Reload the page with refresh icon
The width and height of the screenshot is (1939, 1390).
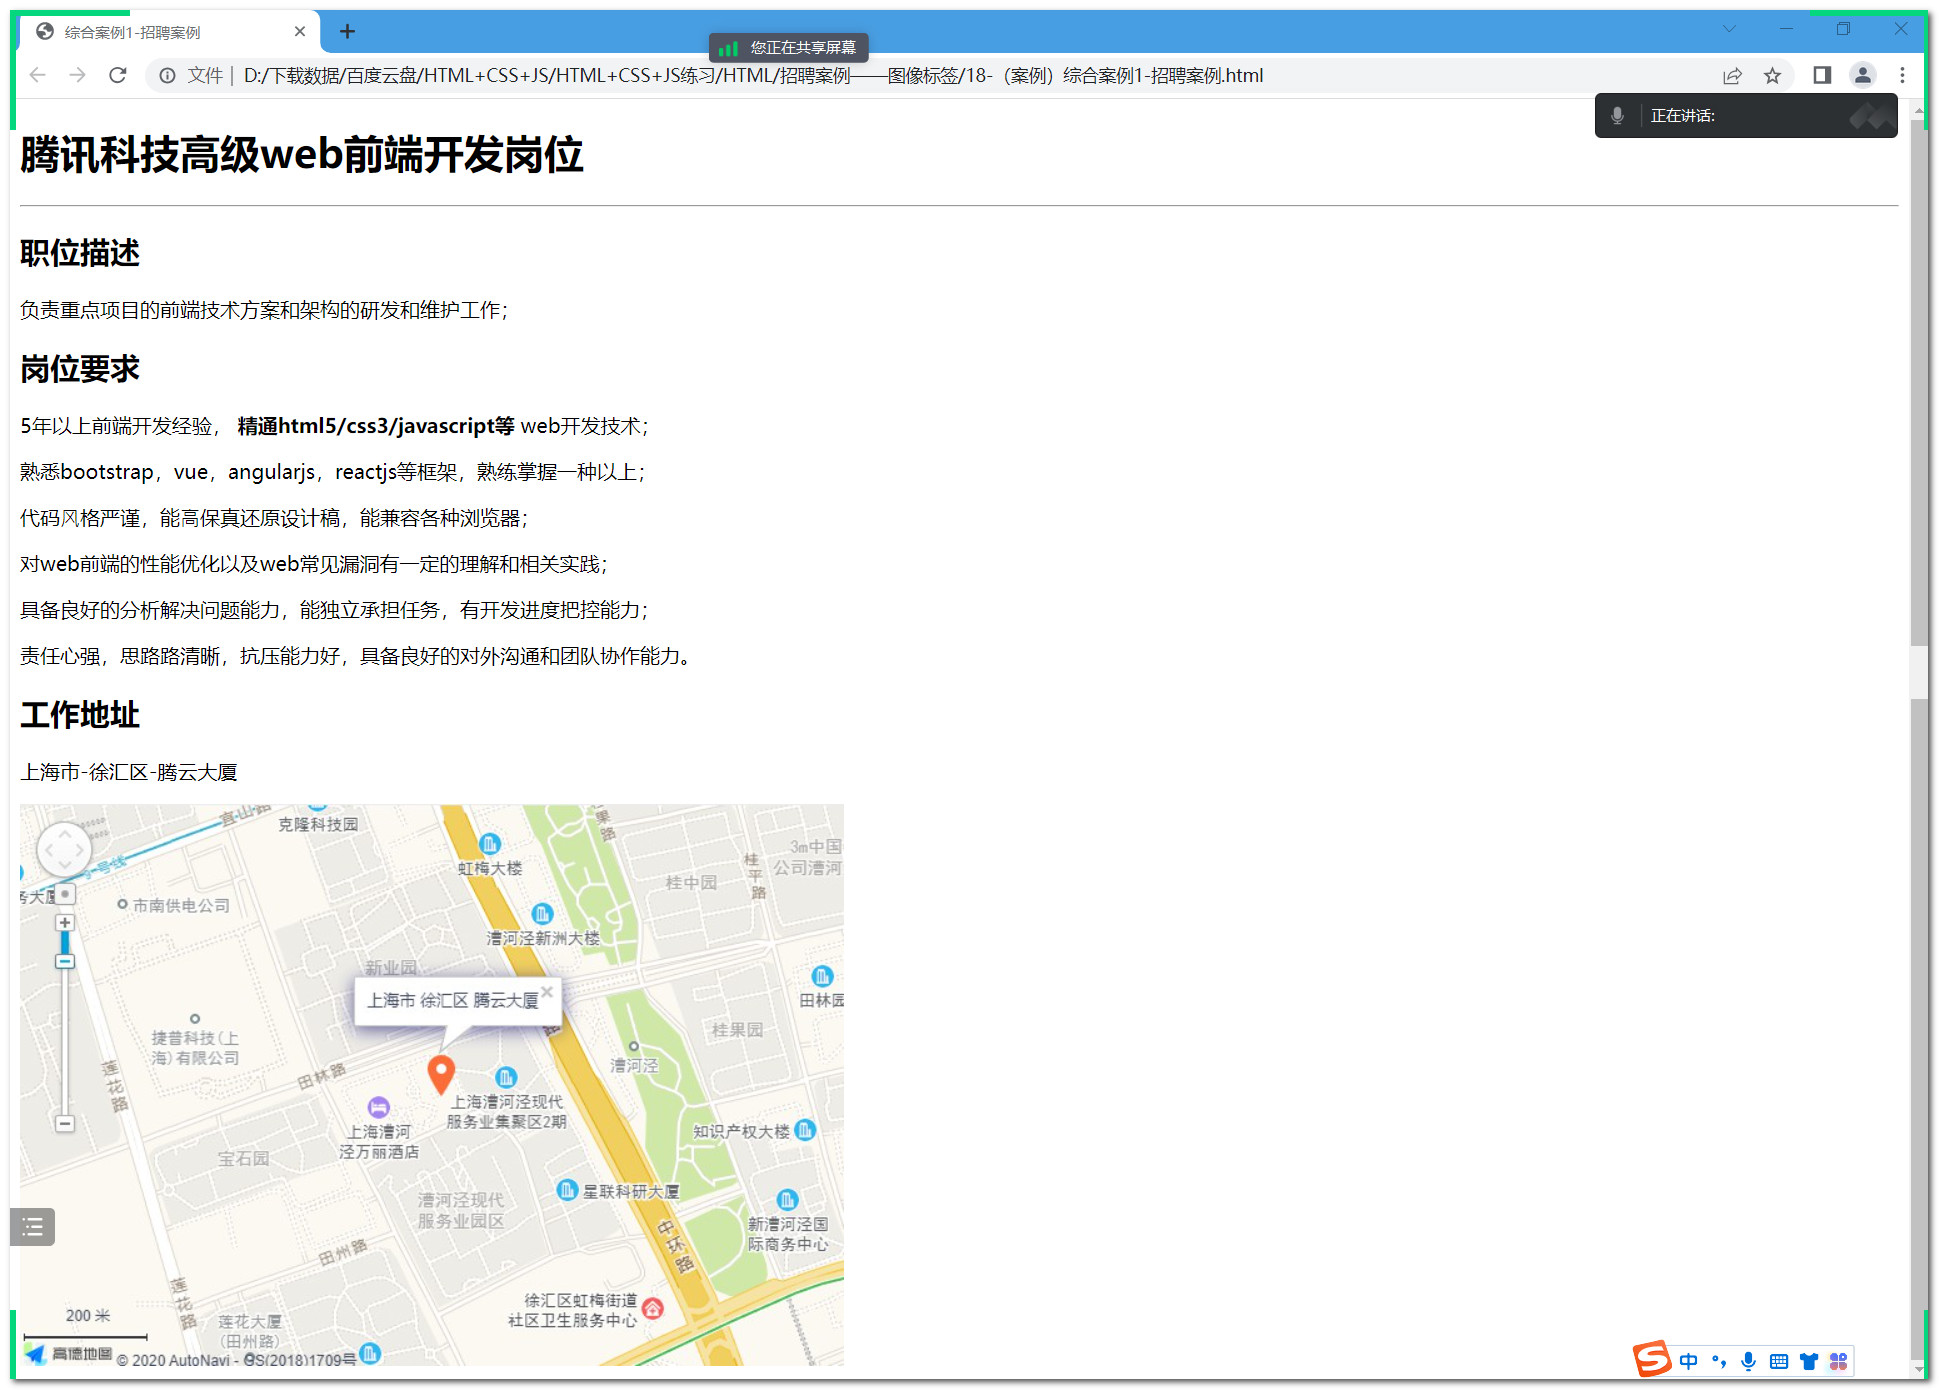[118, 75]
